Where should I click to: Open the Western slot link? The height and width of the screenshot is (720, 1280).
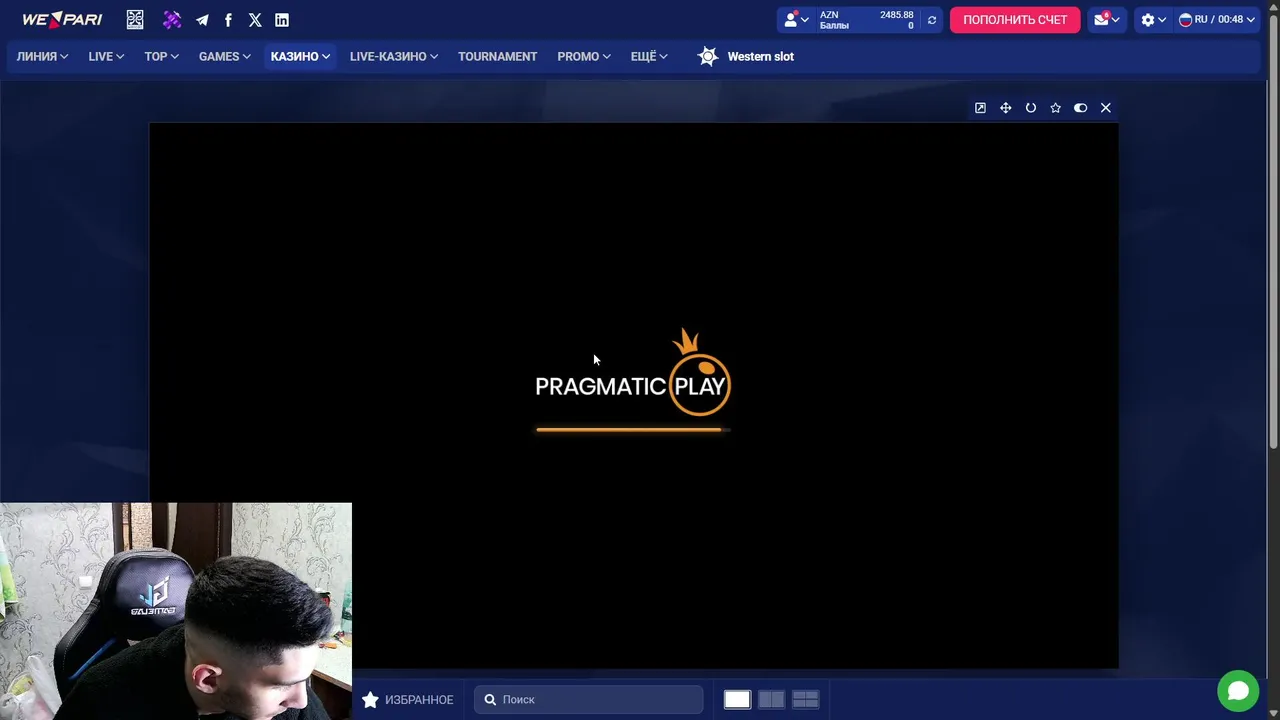pos(760,57)
